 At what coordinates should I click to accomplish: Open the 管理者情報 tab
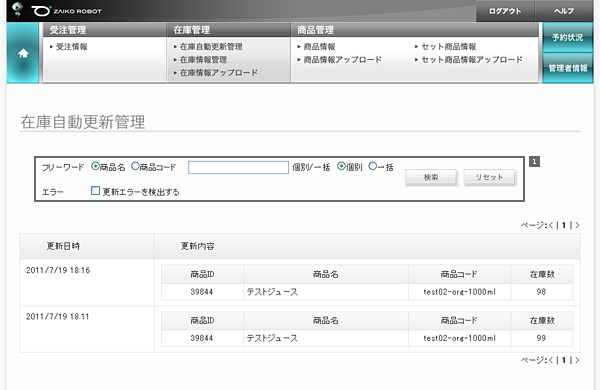pyautogui.click(x=567, y=68)
